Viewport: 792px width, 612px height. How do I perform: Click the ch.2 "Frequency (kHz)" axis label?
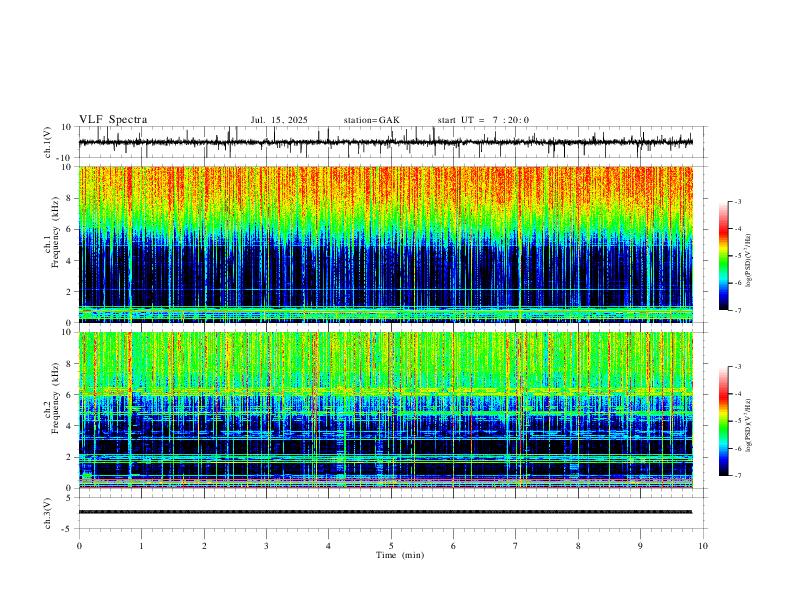(x=55, y=398)
